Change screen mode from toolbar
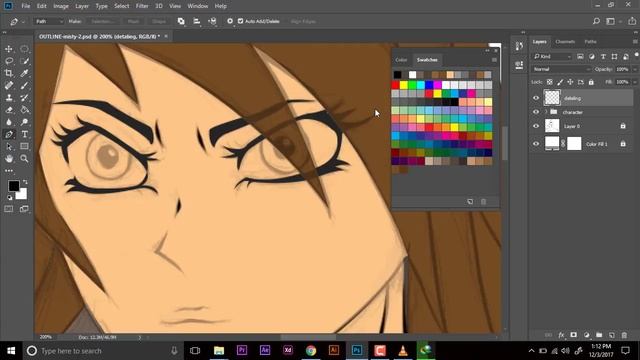The image size is (640, 360). click(x=24, y=209)
